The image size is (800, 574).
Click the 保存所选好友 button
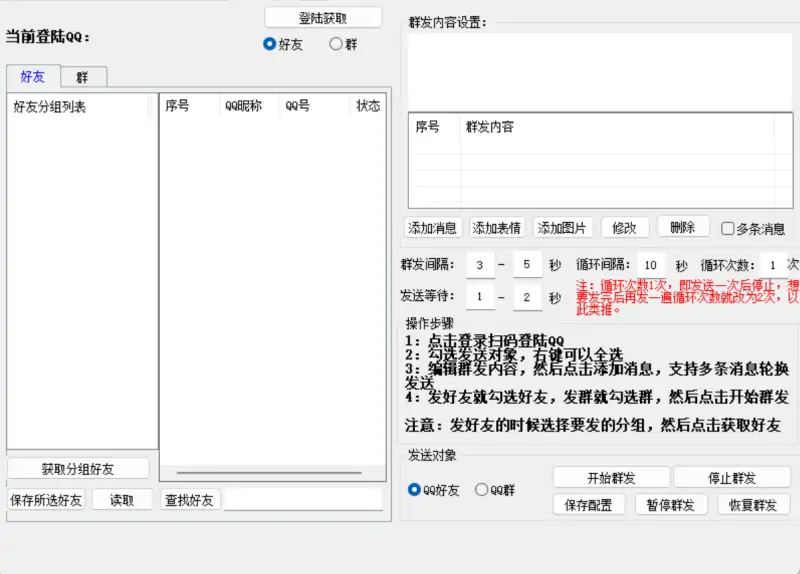pos(46,500)
